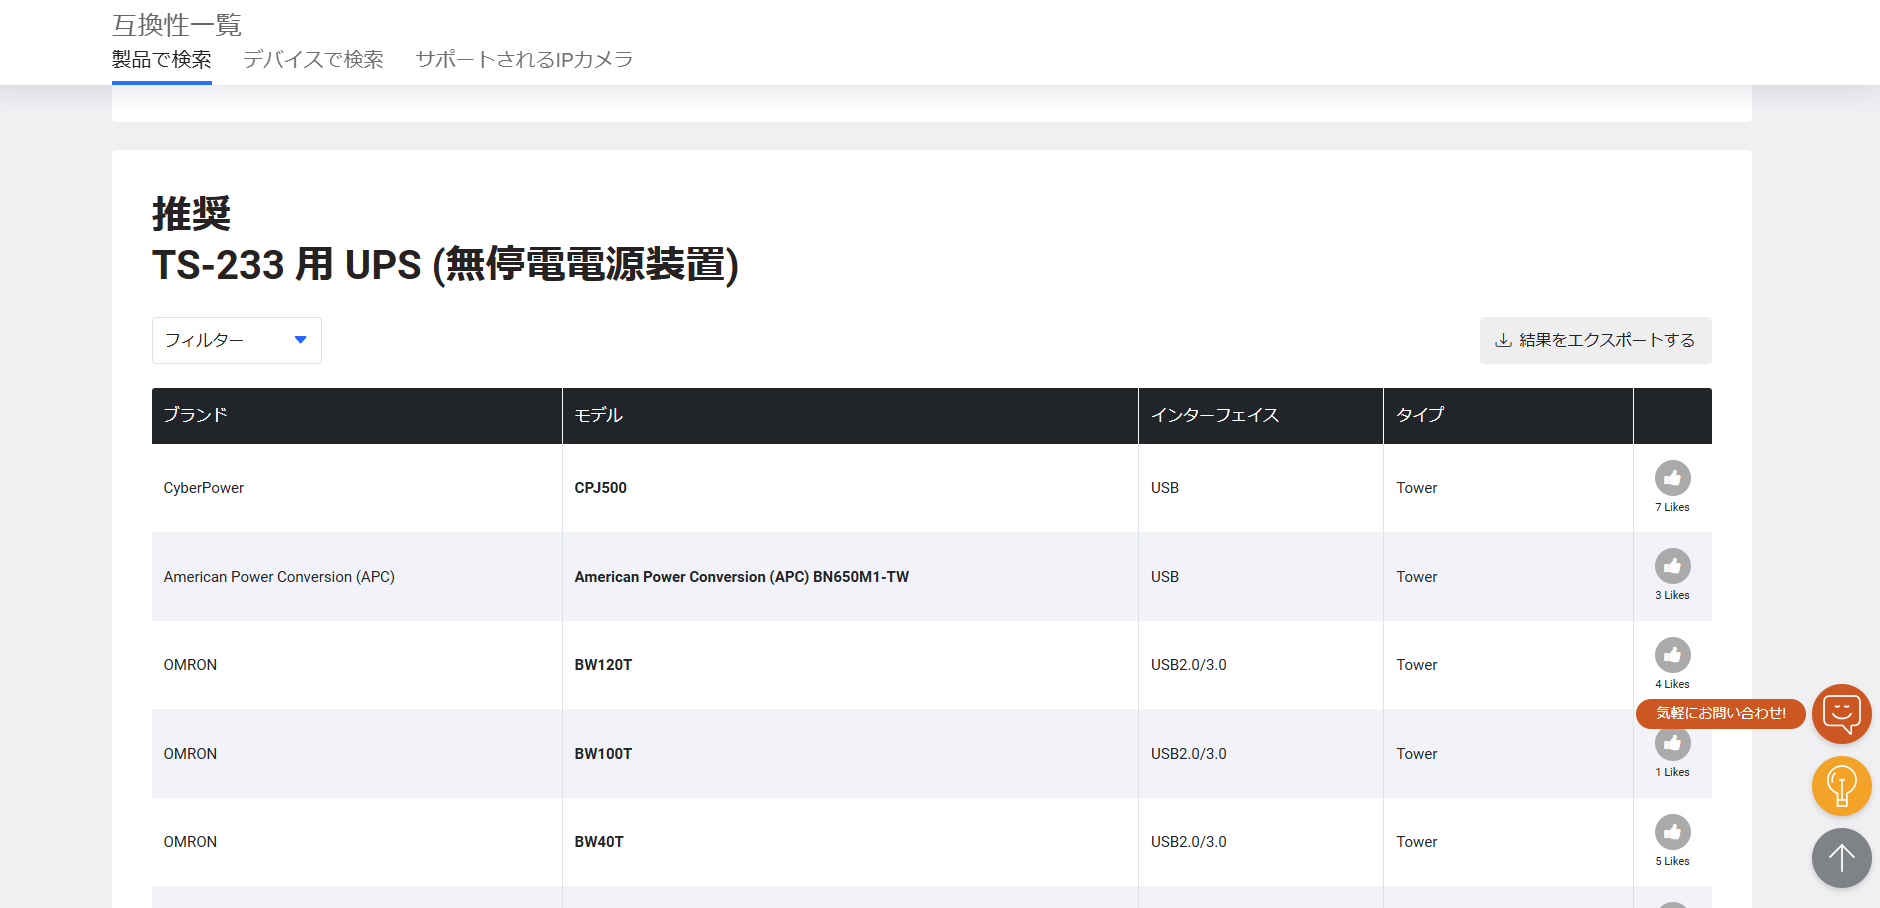The height and width of the screenshot is (908, 1880).
Task: Click the BW100T model name
Action: 603,754
